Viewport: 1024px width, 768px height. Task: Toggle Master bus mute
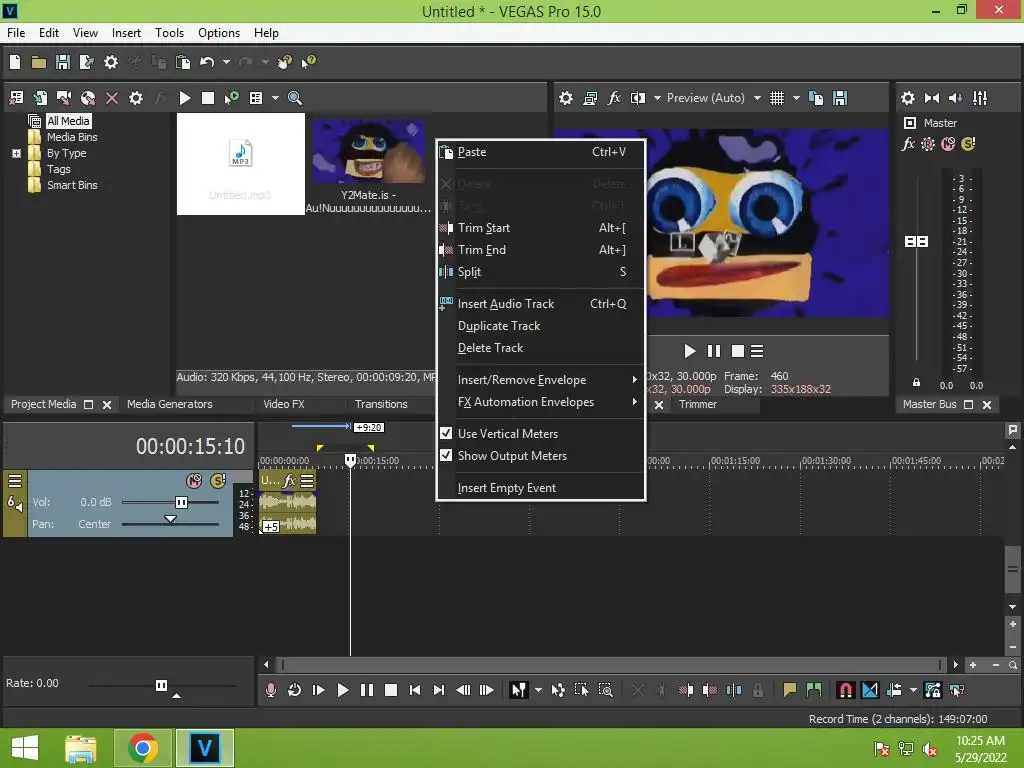(x=948, y=144)
